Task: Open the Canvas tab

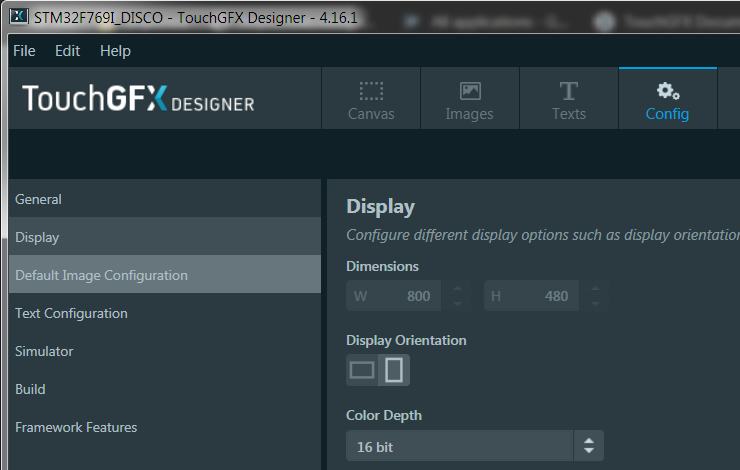Action: tap(371, 98)
